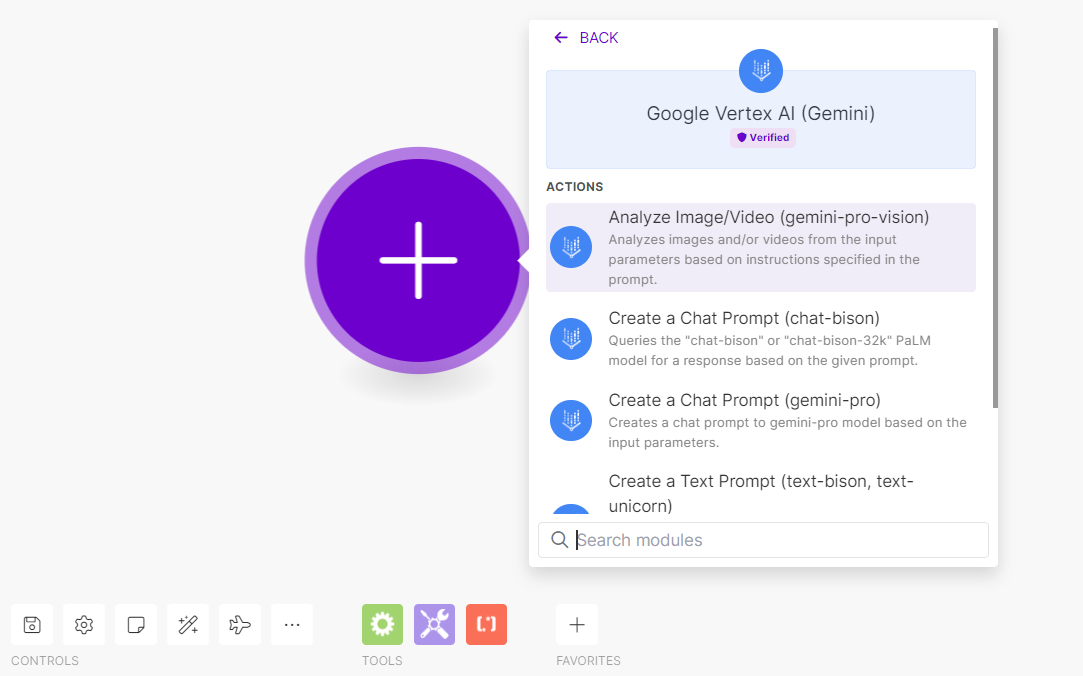The height and width of the screenshot is (676, 1083).
Task: Focus the Search modules field
Action: (763, 540)
